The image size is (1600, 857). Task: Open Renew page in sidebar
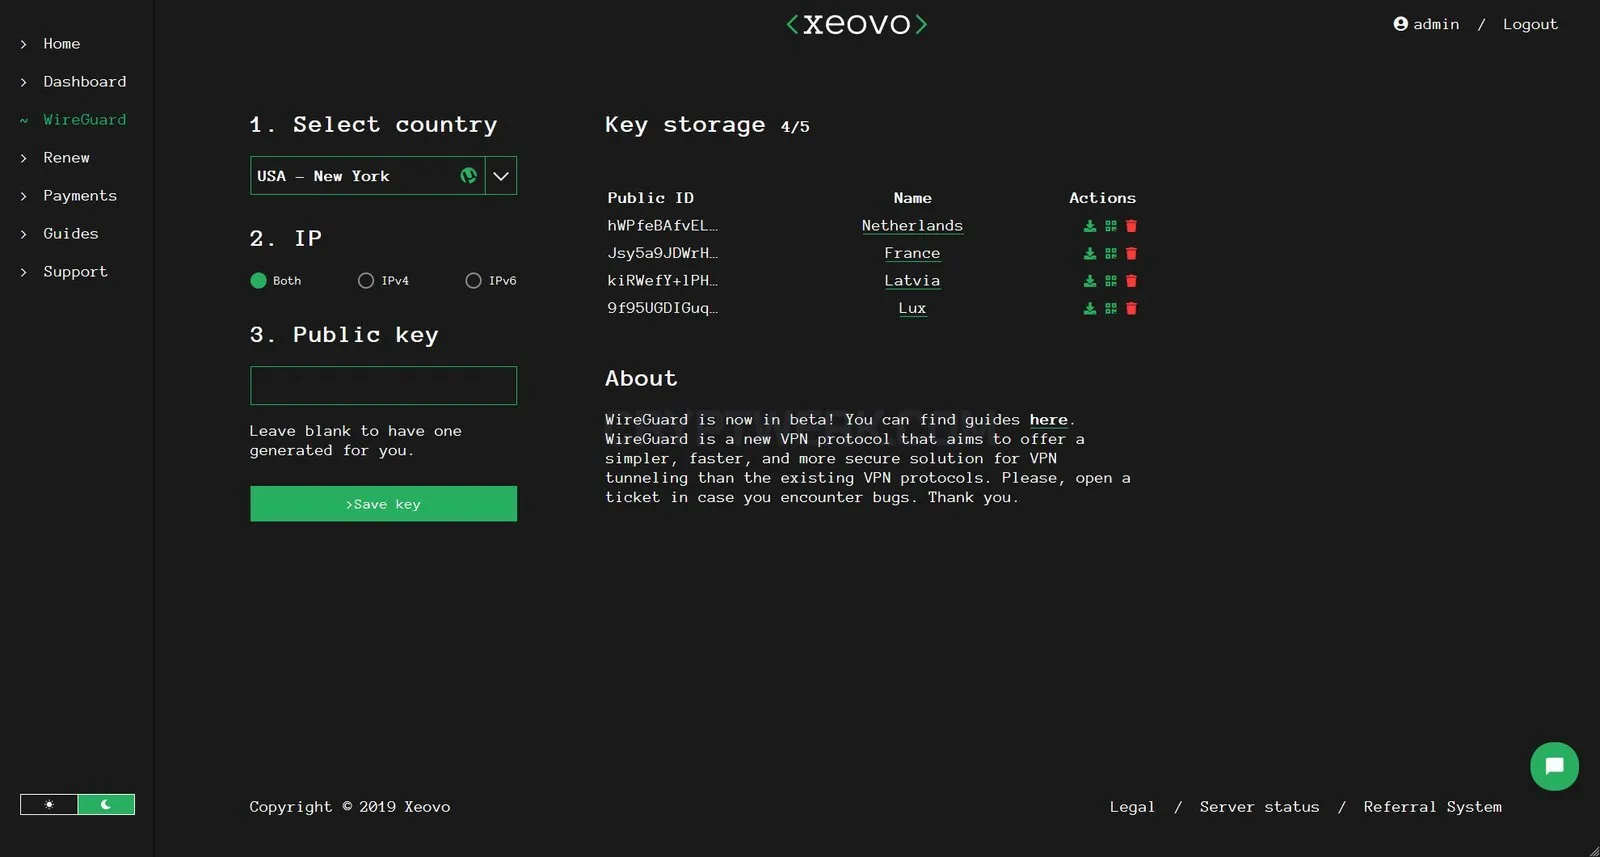(66, 158)
